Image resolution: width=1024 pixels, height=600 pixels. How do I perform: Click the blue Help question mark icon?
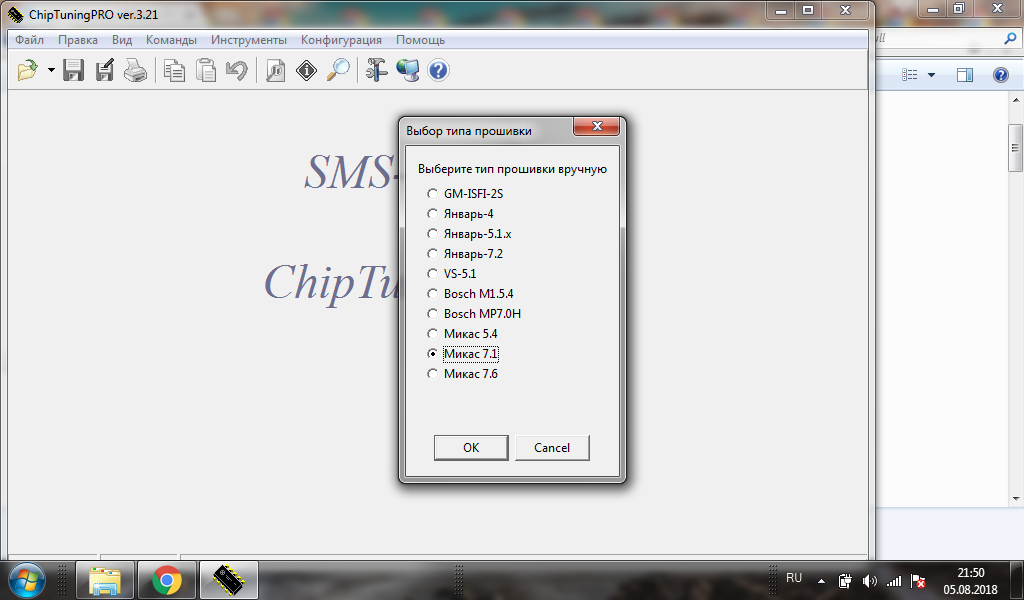tap(438, 71)
